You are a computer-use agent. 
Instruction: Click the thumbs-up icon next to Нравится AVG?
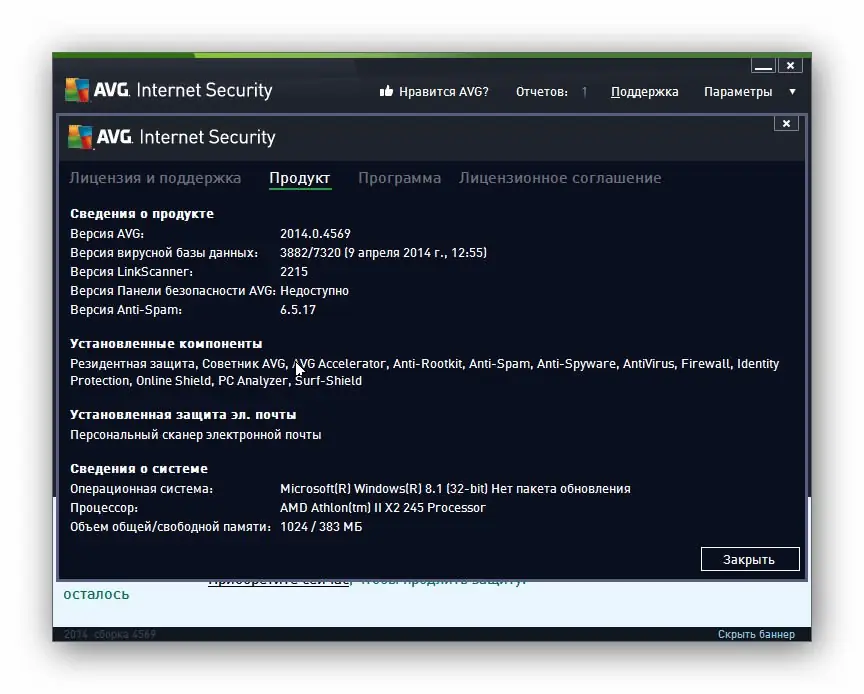coord(386,91)
